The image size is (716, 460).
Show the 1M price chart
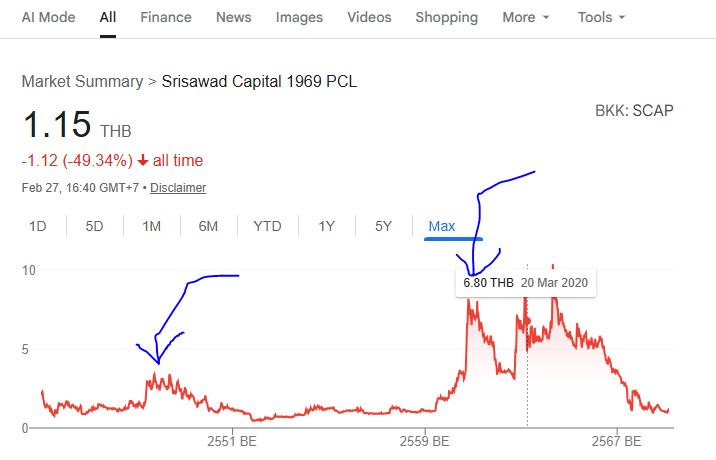tap(151, 226)
